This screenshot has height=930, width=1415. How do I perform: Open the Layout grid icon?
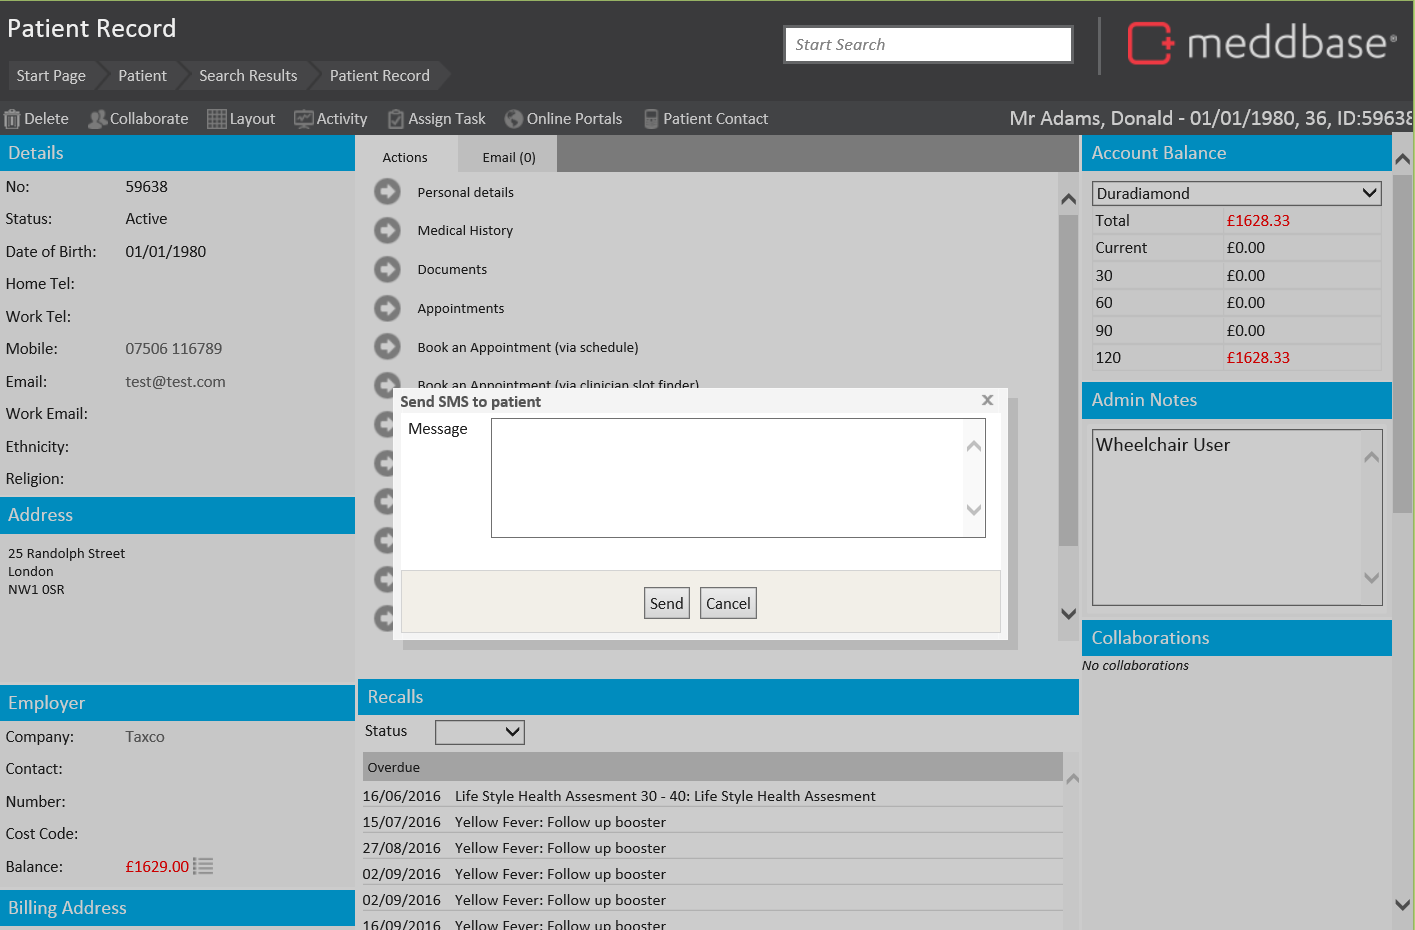[x=217, y=118]
